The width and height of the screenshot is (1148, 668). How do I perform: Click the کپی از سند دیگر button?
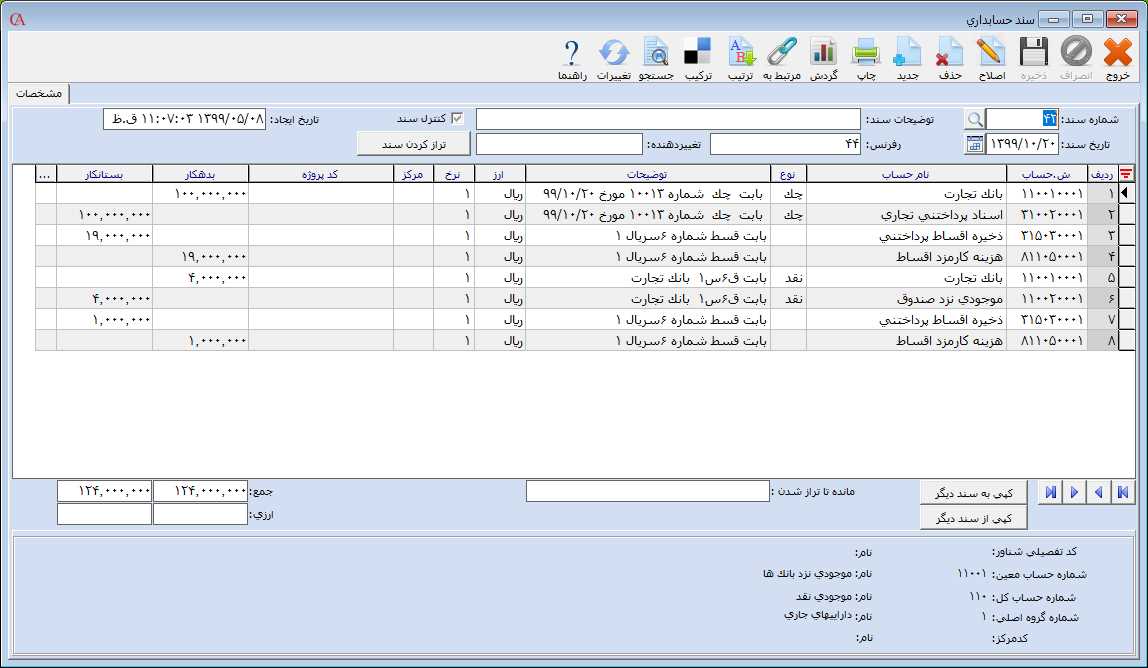click(x=973, y=517)
